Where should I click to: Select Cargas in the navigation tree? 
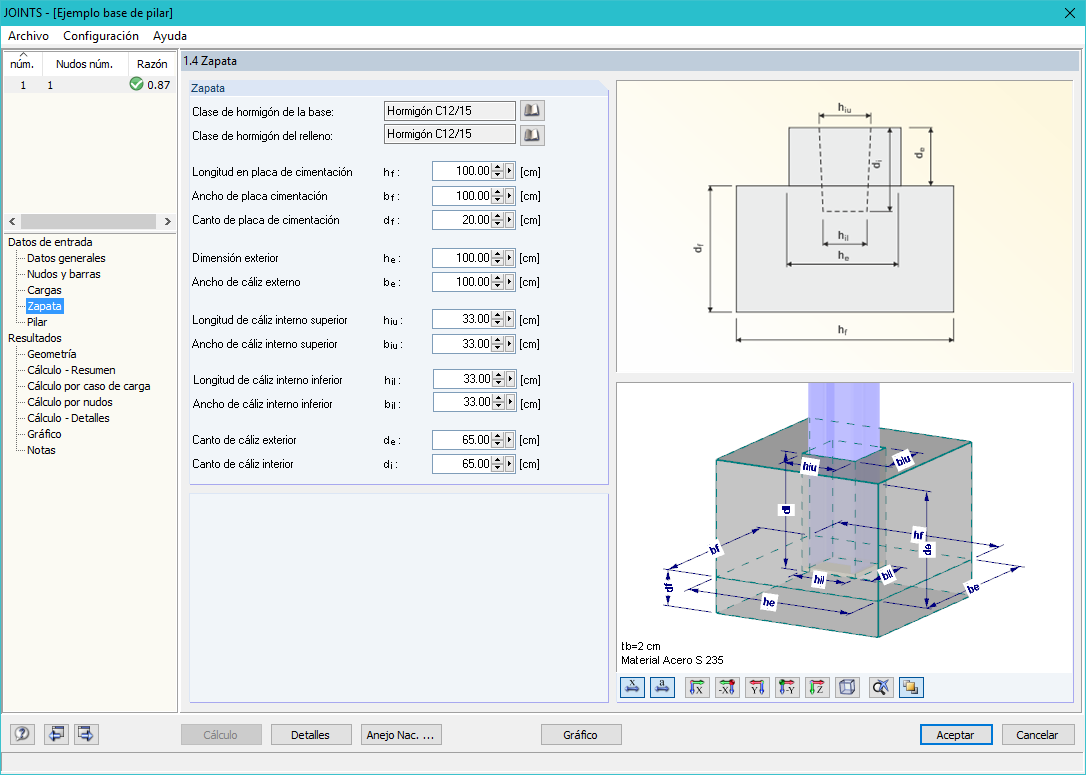44,290
